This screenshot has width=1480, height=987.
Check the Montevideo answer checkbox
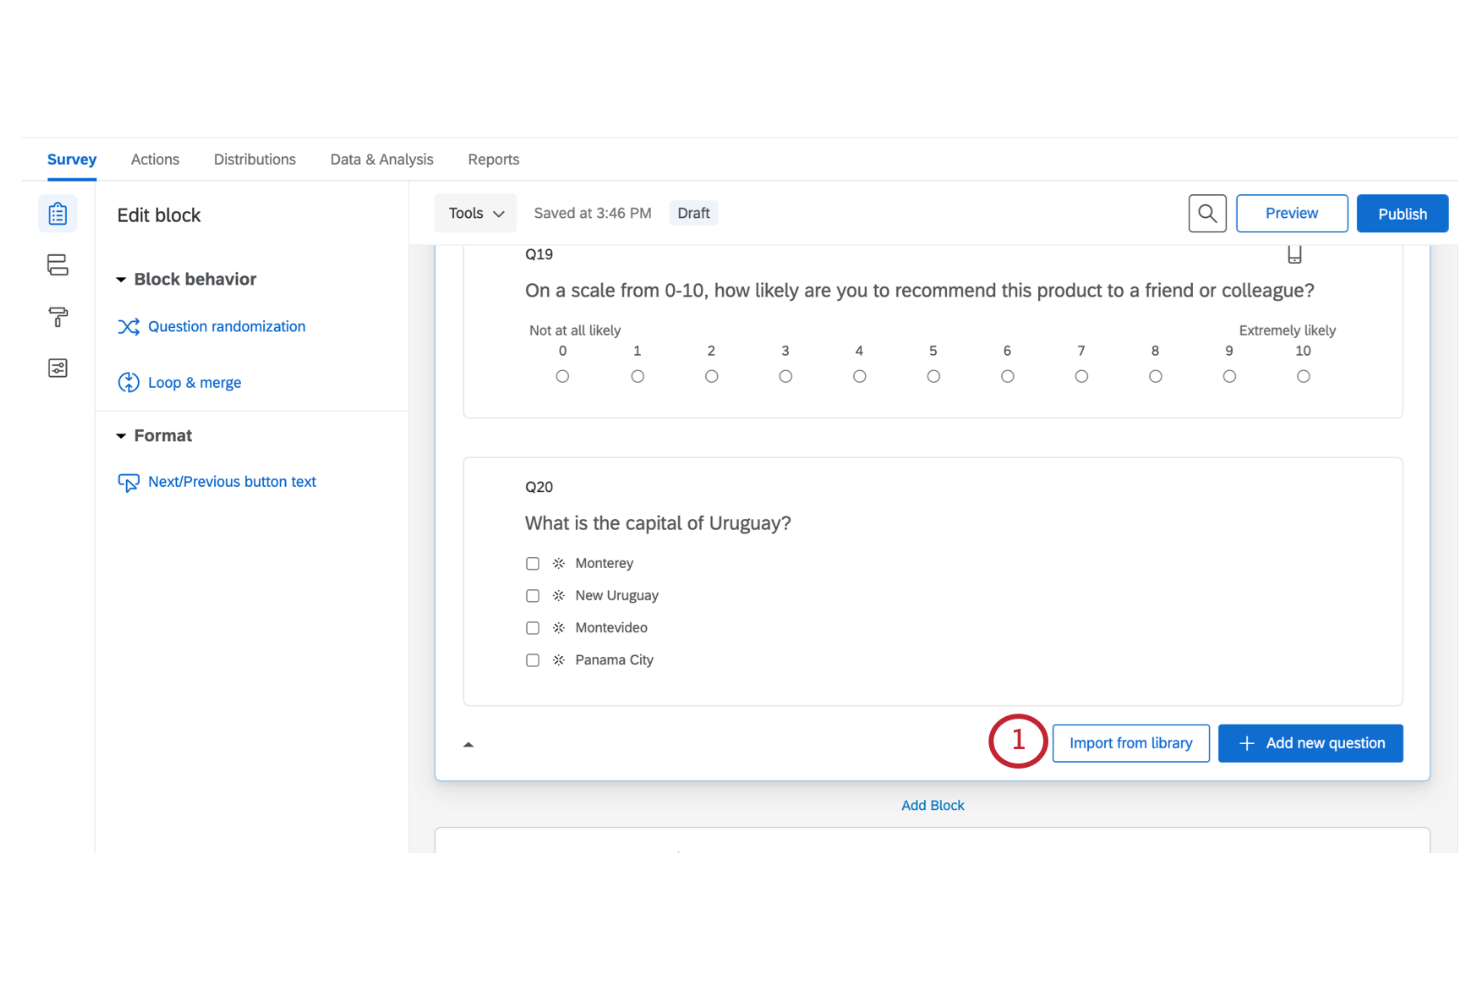click(x=532, y=627)
